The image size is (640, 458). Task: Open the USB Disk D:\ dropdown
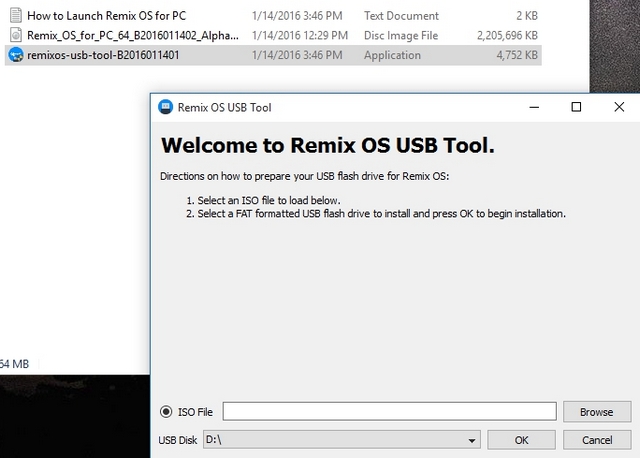(x=342, y=440)
